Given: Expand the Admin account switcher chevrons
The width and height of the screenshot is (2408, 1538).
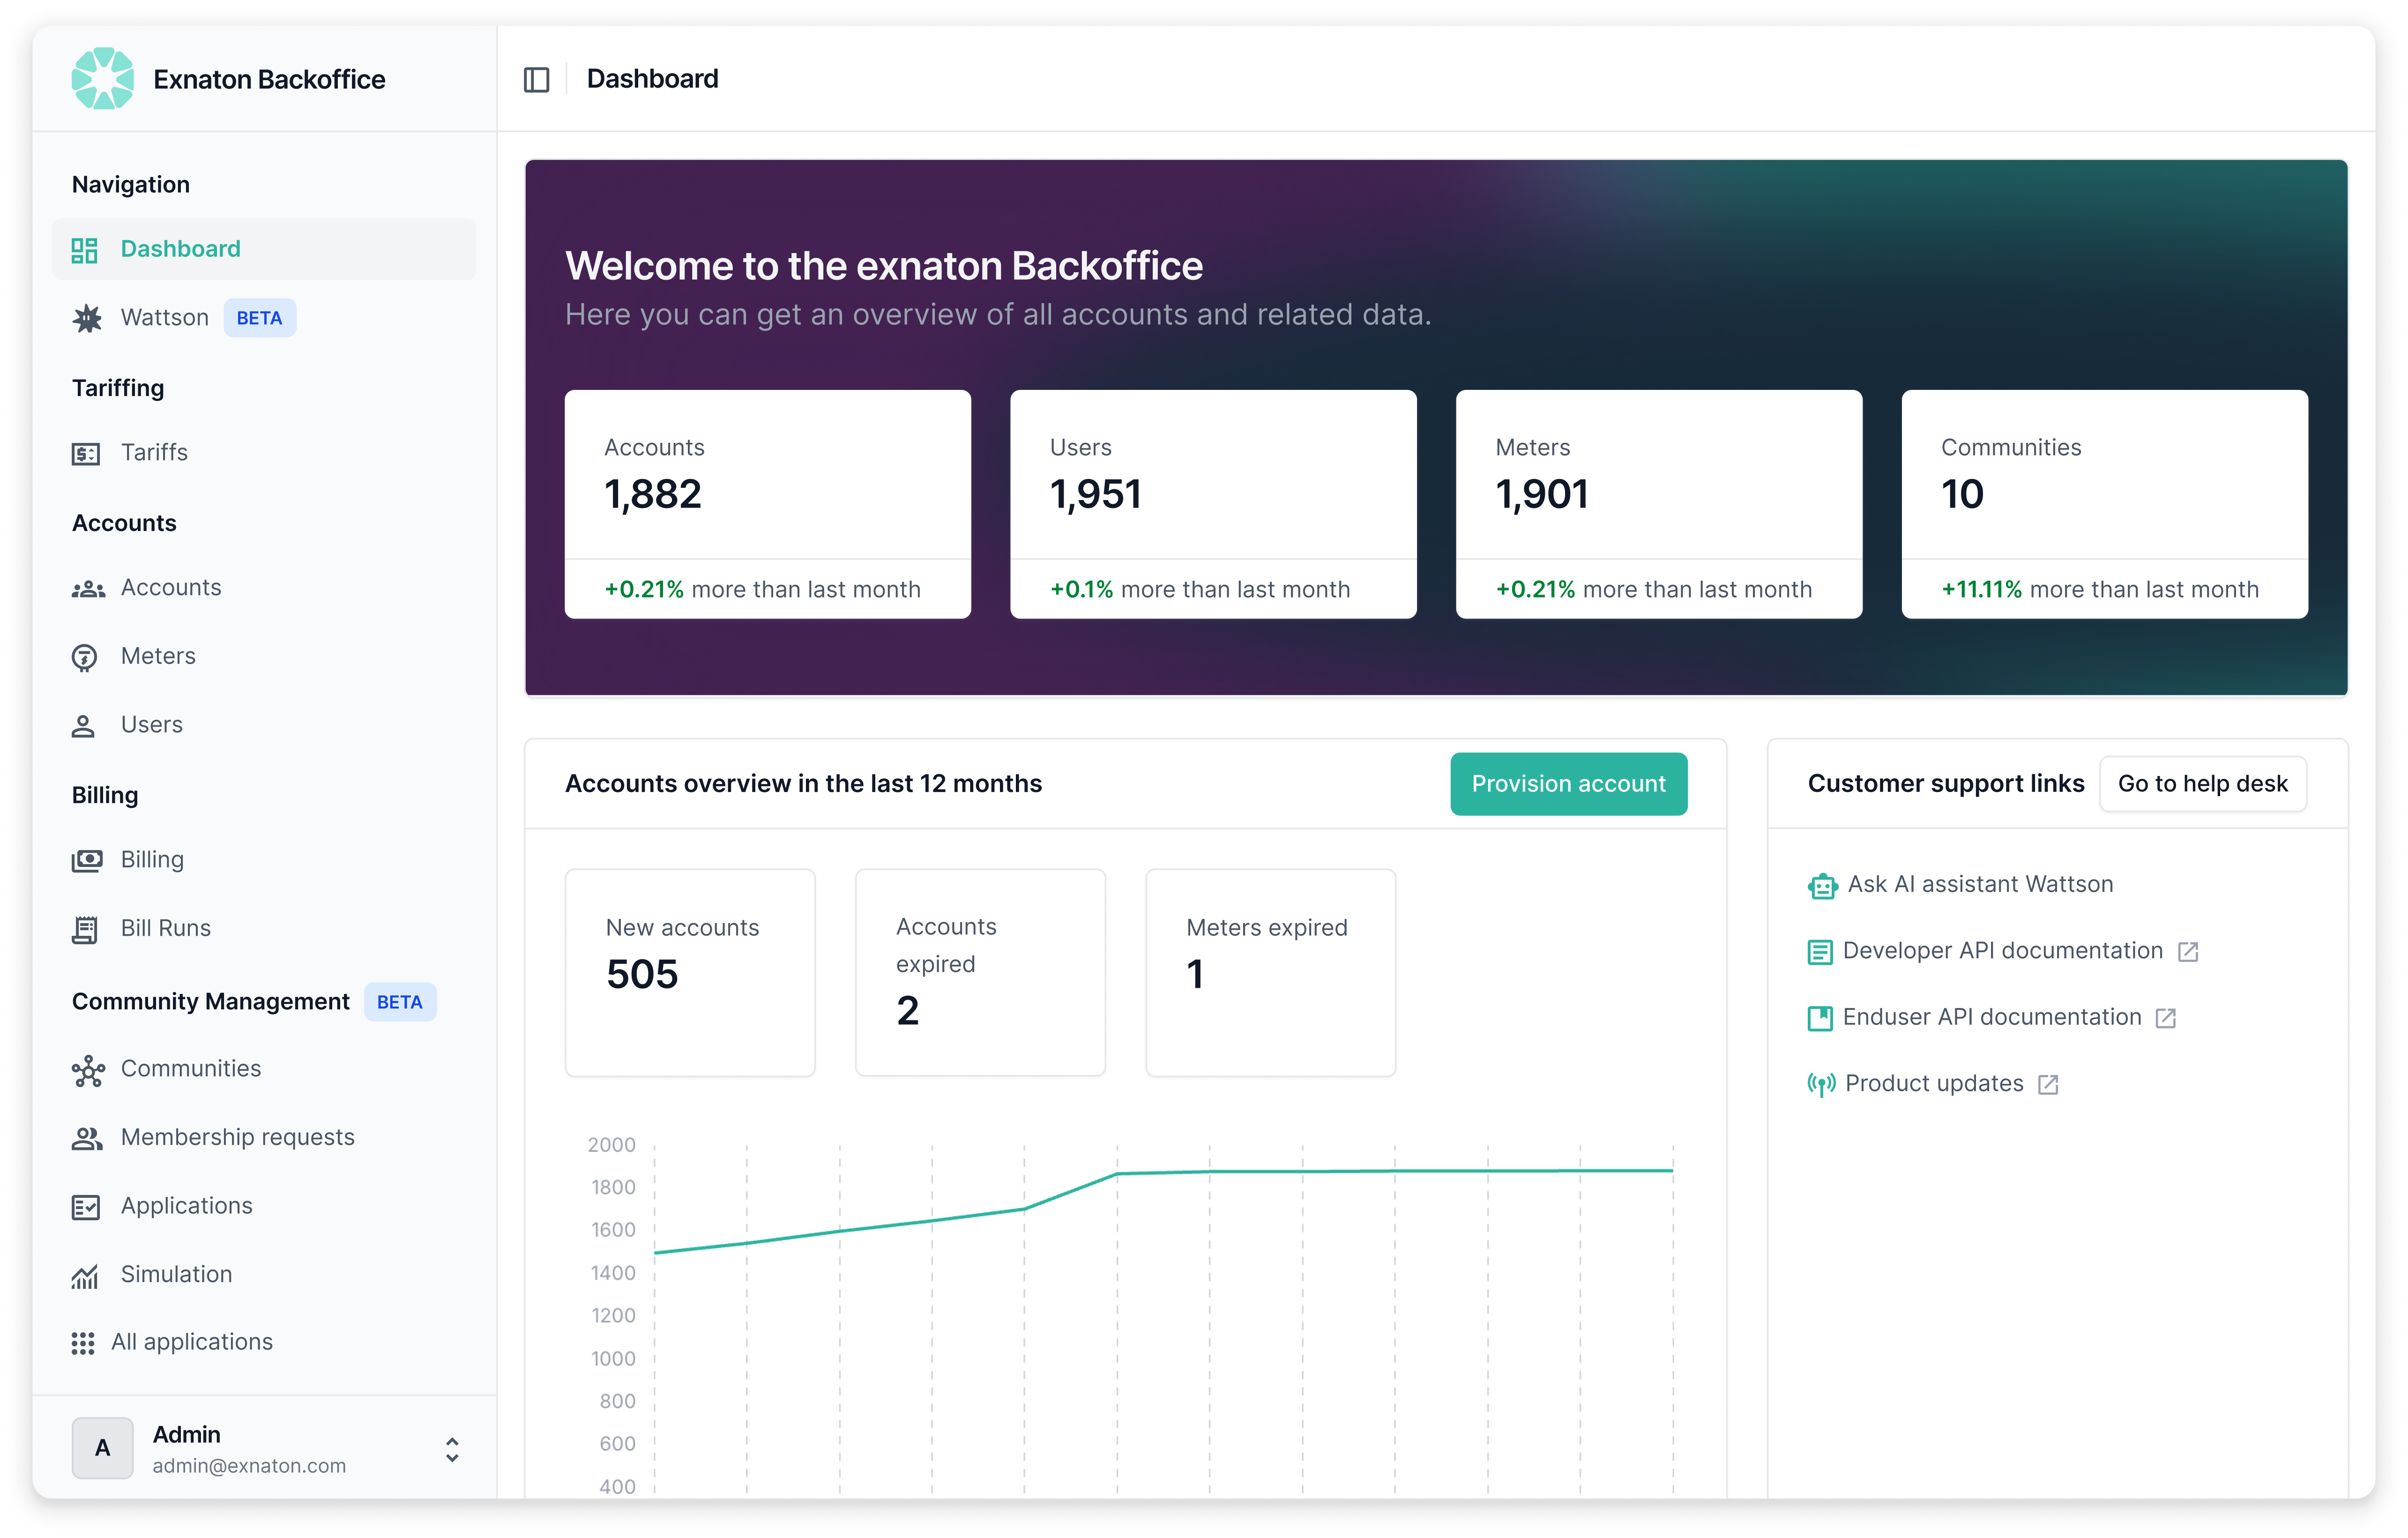Looking at the screenshot, I should pos(452,1449).
